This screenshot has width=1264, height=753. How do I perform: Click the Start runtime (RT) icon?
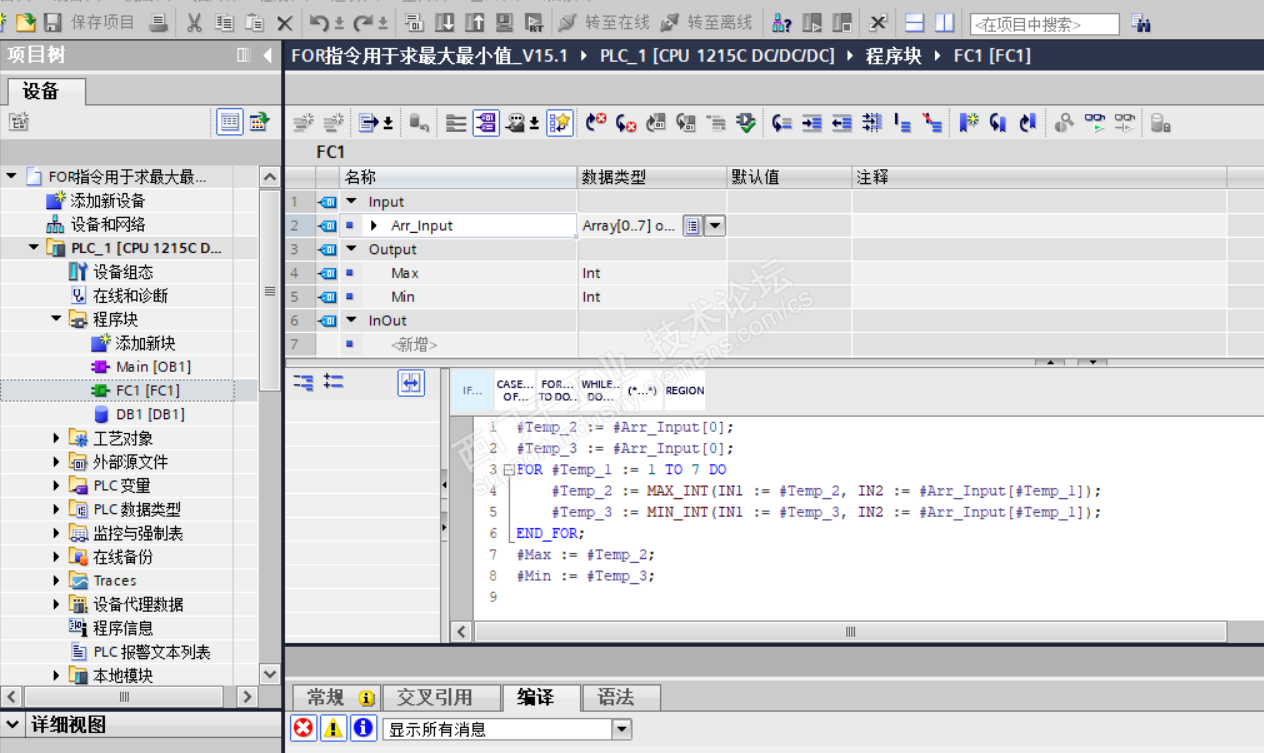[535, 22]
